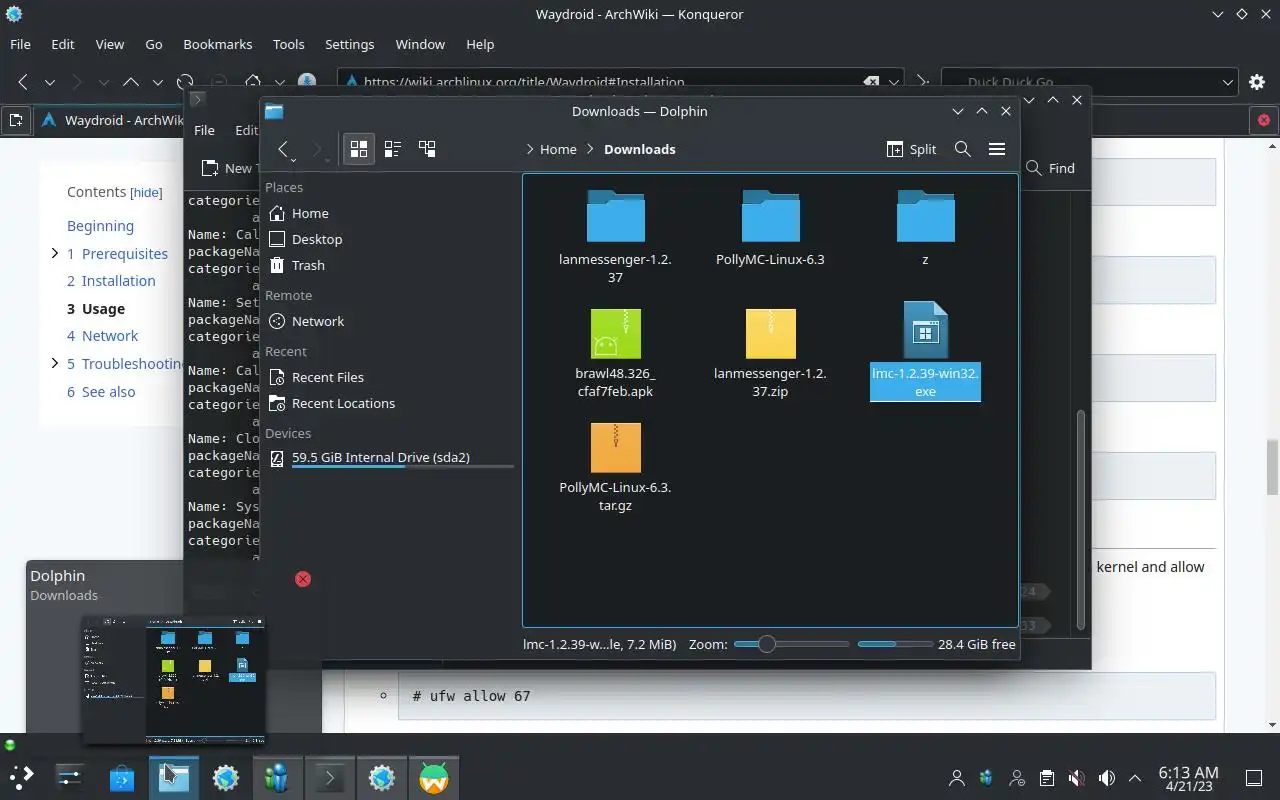Open a new tab in Konqueror
Viewport: 1280px width, 800px height.
(16, 120)
